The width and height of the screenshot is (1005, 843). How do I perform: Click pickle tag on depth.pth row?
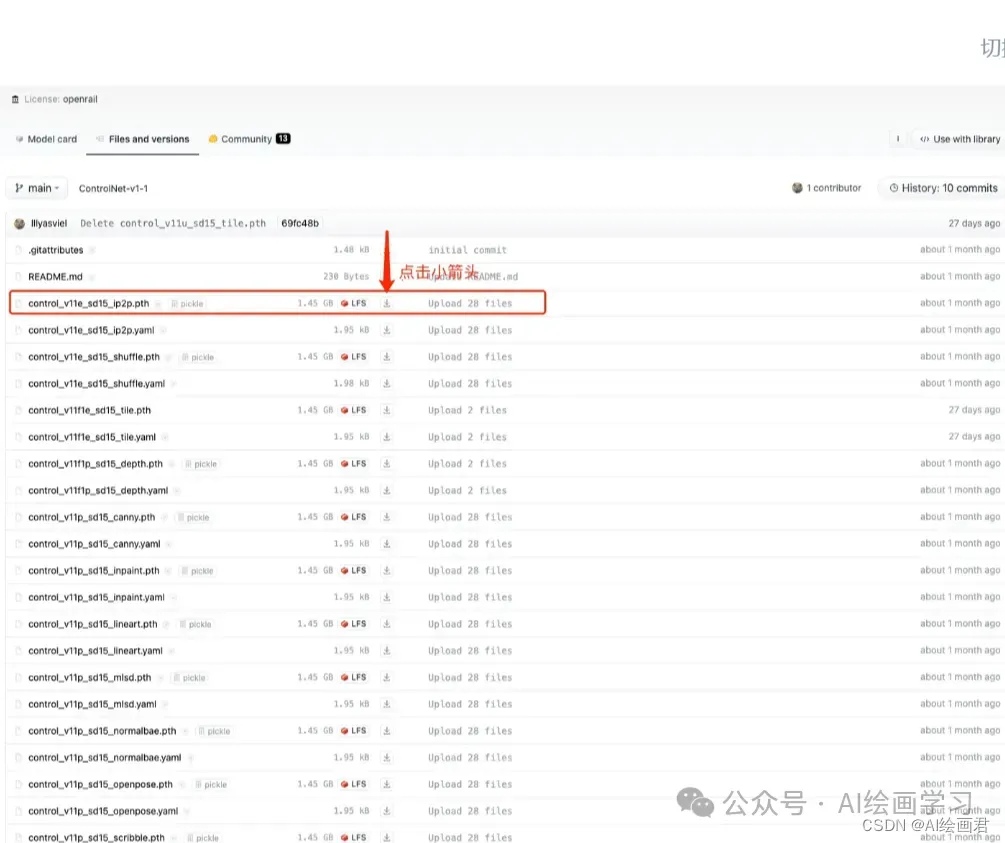[201, 464]
